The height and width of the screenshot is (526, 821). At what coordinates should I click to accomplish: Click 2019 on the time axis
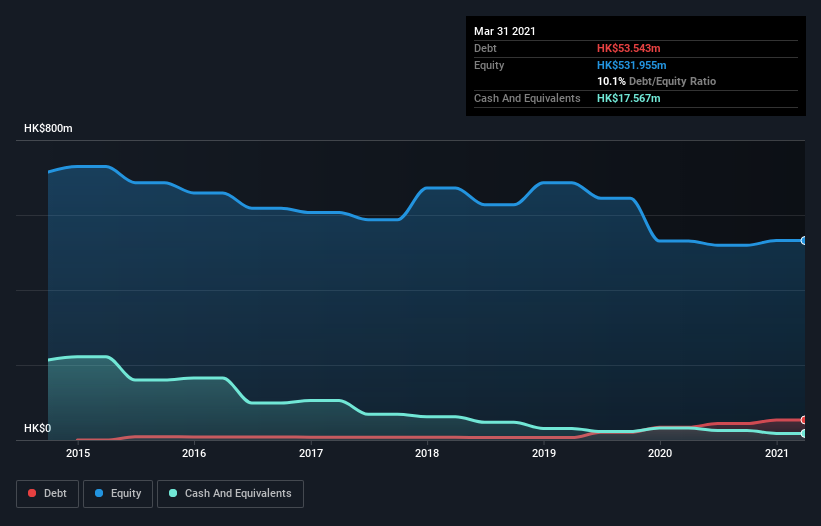(x=544, y=454)
